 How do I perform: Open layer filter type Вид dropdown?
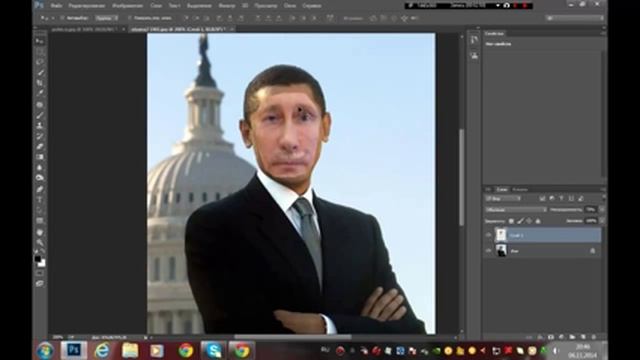(x=502, y=198)
